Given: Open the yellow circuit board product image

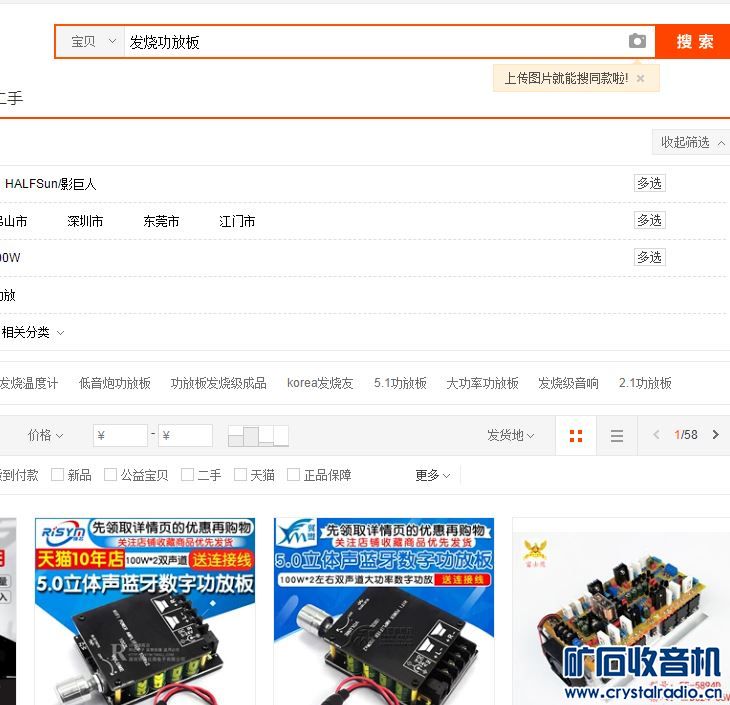Looking at the screenshot, I should coord(621,611).
